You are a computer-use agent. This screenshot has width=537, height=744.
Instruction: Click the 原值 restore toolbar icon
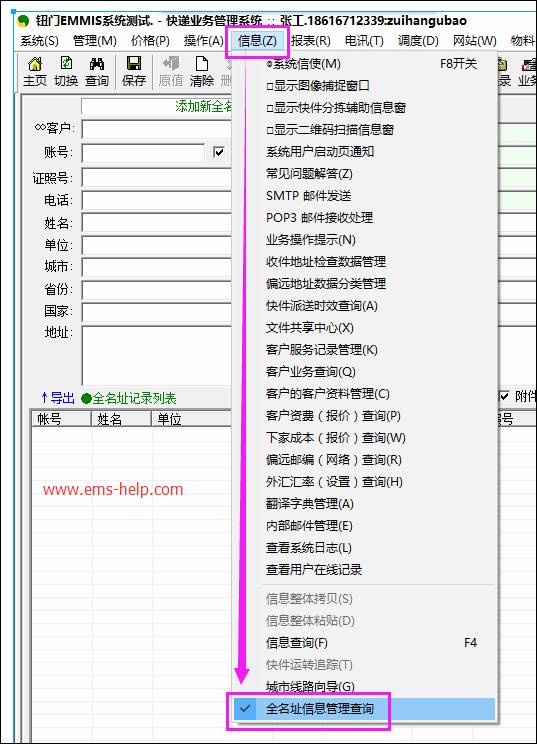(x=171, y=71)
